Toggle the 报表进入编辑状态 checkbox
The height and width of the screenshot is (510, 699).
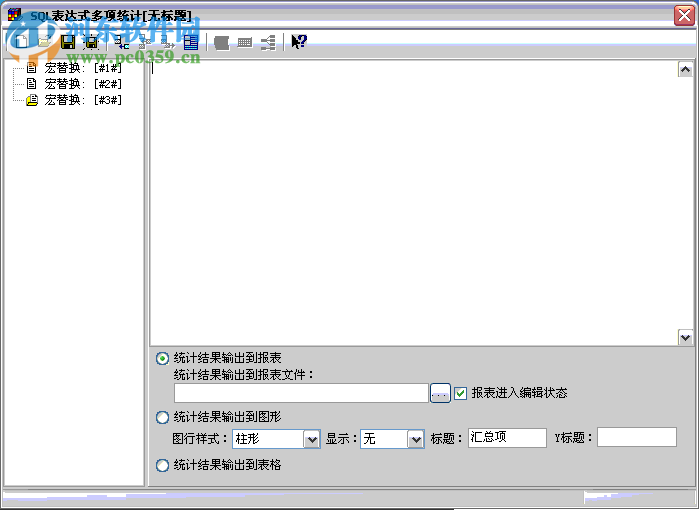pyautogui.click(x=461, y=393)
